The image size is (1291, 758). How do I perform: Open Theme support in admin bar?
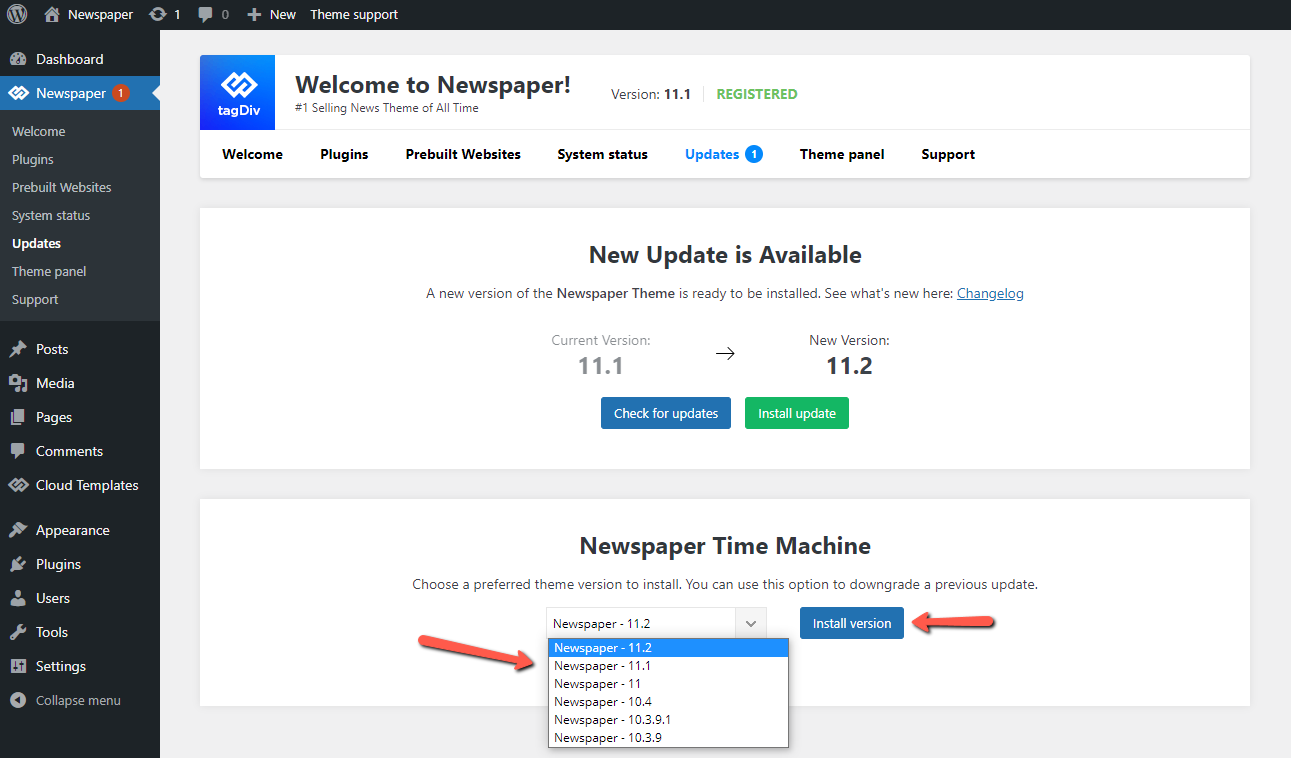click(x=354, y=14)
